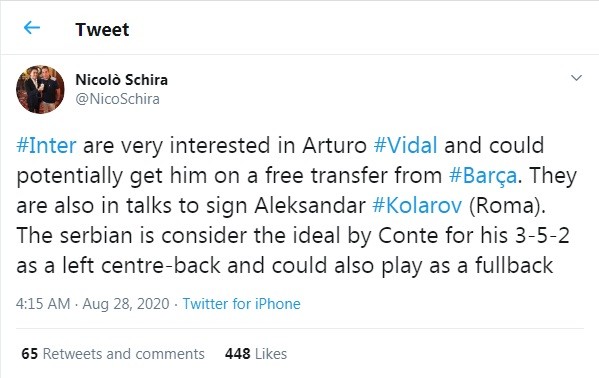Click the tweet text mentioning Conte
Viewport: 599px width, 378px height.
pos(293,235)
